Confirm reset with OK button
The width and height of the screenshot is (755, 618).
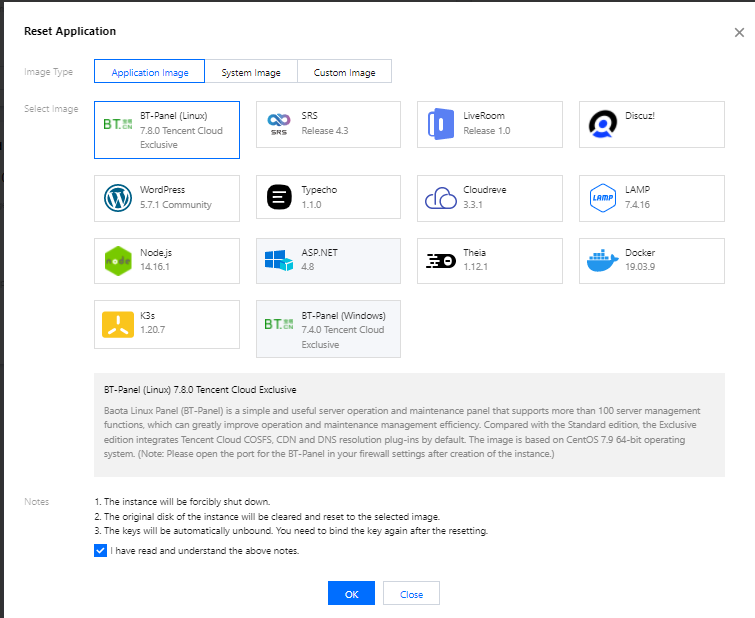pos(351,593)
